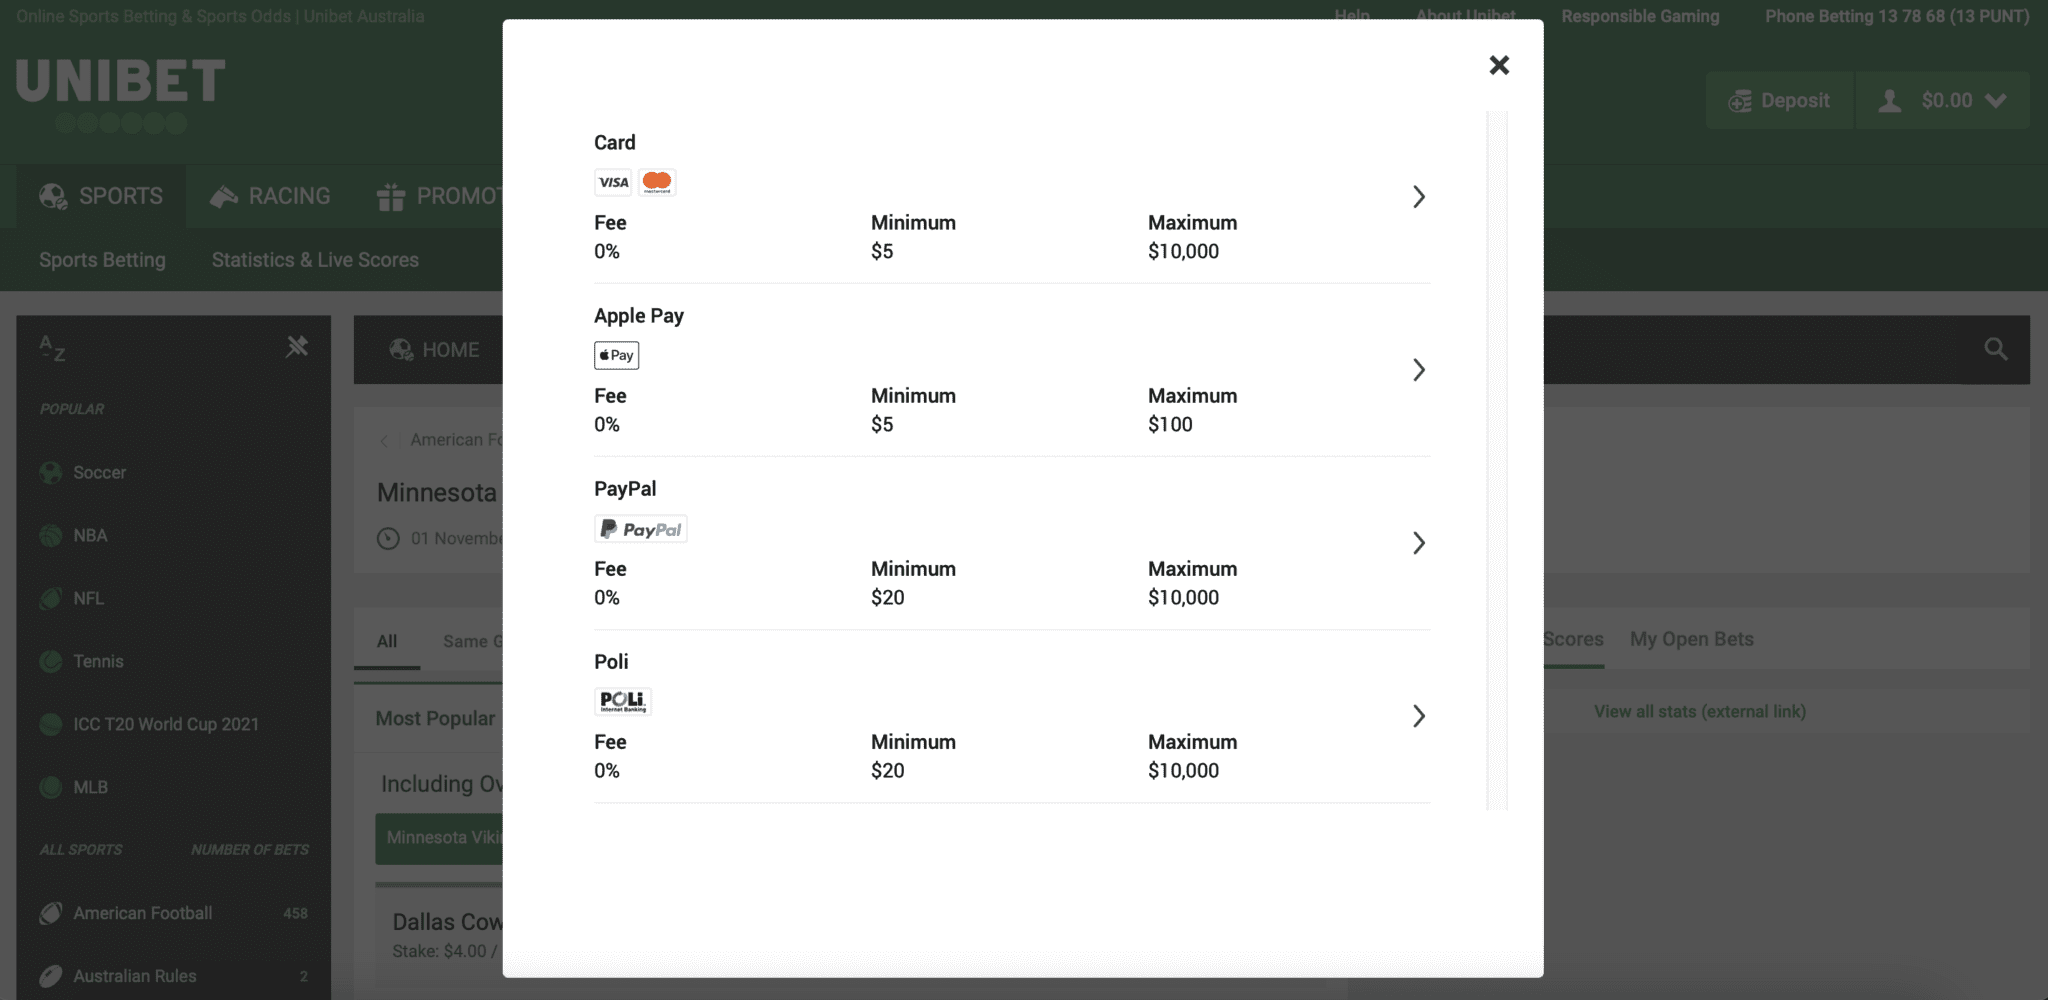Image resolution: width=2048 pixels, height=1000 pixels.
Task: Open the Apple Pay option chevron
Action: (1418, 370)
